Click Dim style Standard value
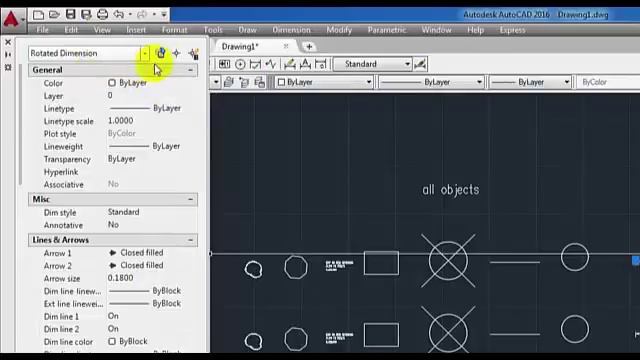The image size is (640, 360). pyautogui.click(x=124, y=212)
